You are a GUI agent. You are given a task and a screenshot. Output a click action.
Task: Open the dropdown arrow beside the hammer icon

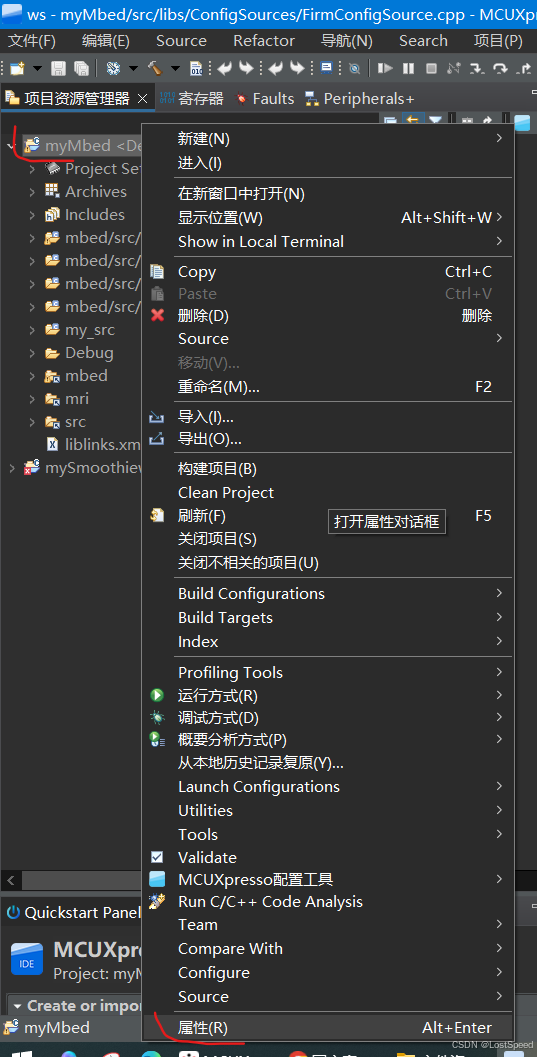[175, 68]
